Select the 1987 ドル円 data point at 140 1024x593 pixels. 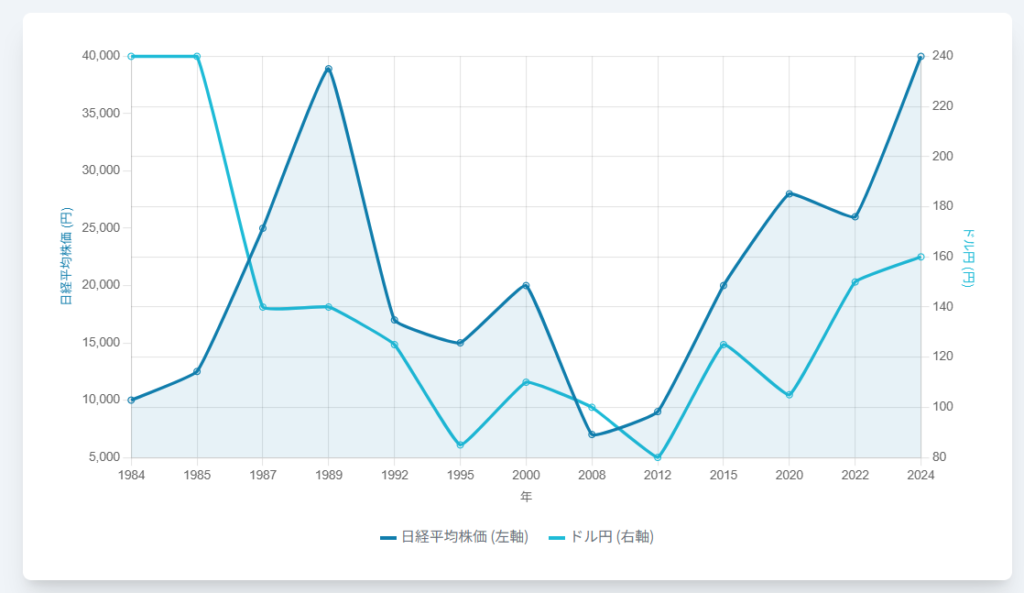click(263, 307)
